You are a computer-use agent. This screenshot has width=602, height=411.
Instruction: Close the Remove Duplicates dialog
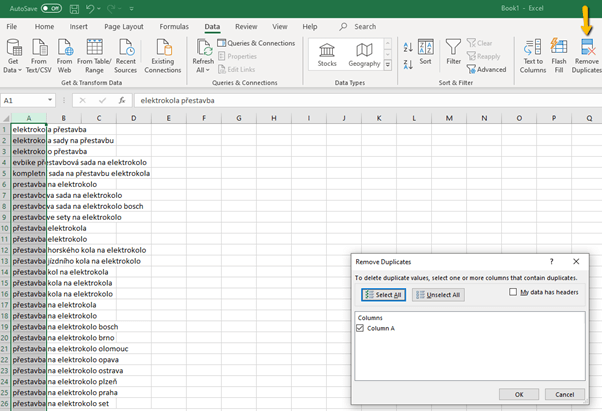(x=576, y=261)
